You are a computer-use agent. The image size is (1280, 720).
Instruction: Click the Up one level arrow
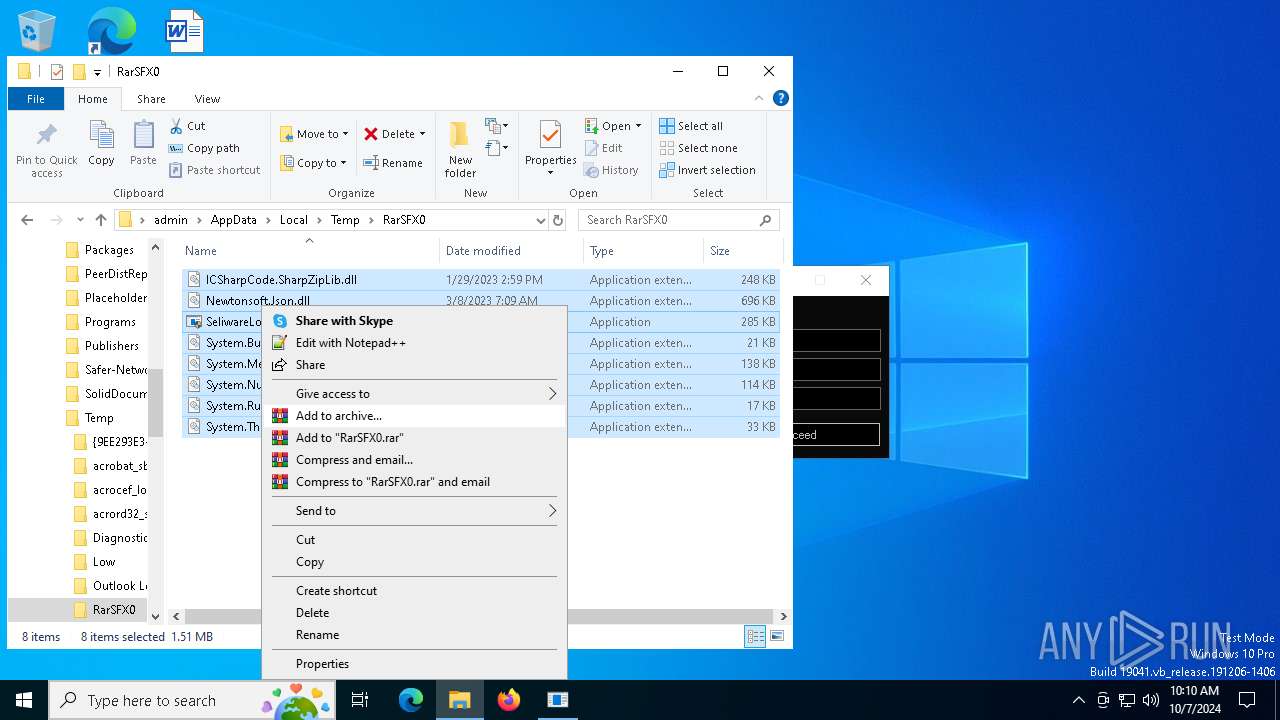(100, 220)
